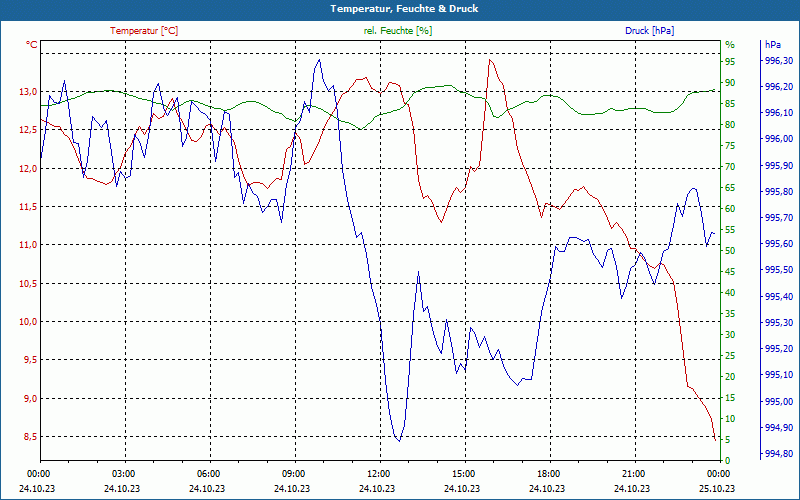800x500 pixels.
Task: Click the 0 humidity axis value
Action: 728,461
